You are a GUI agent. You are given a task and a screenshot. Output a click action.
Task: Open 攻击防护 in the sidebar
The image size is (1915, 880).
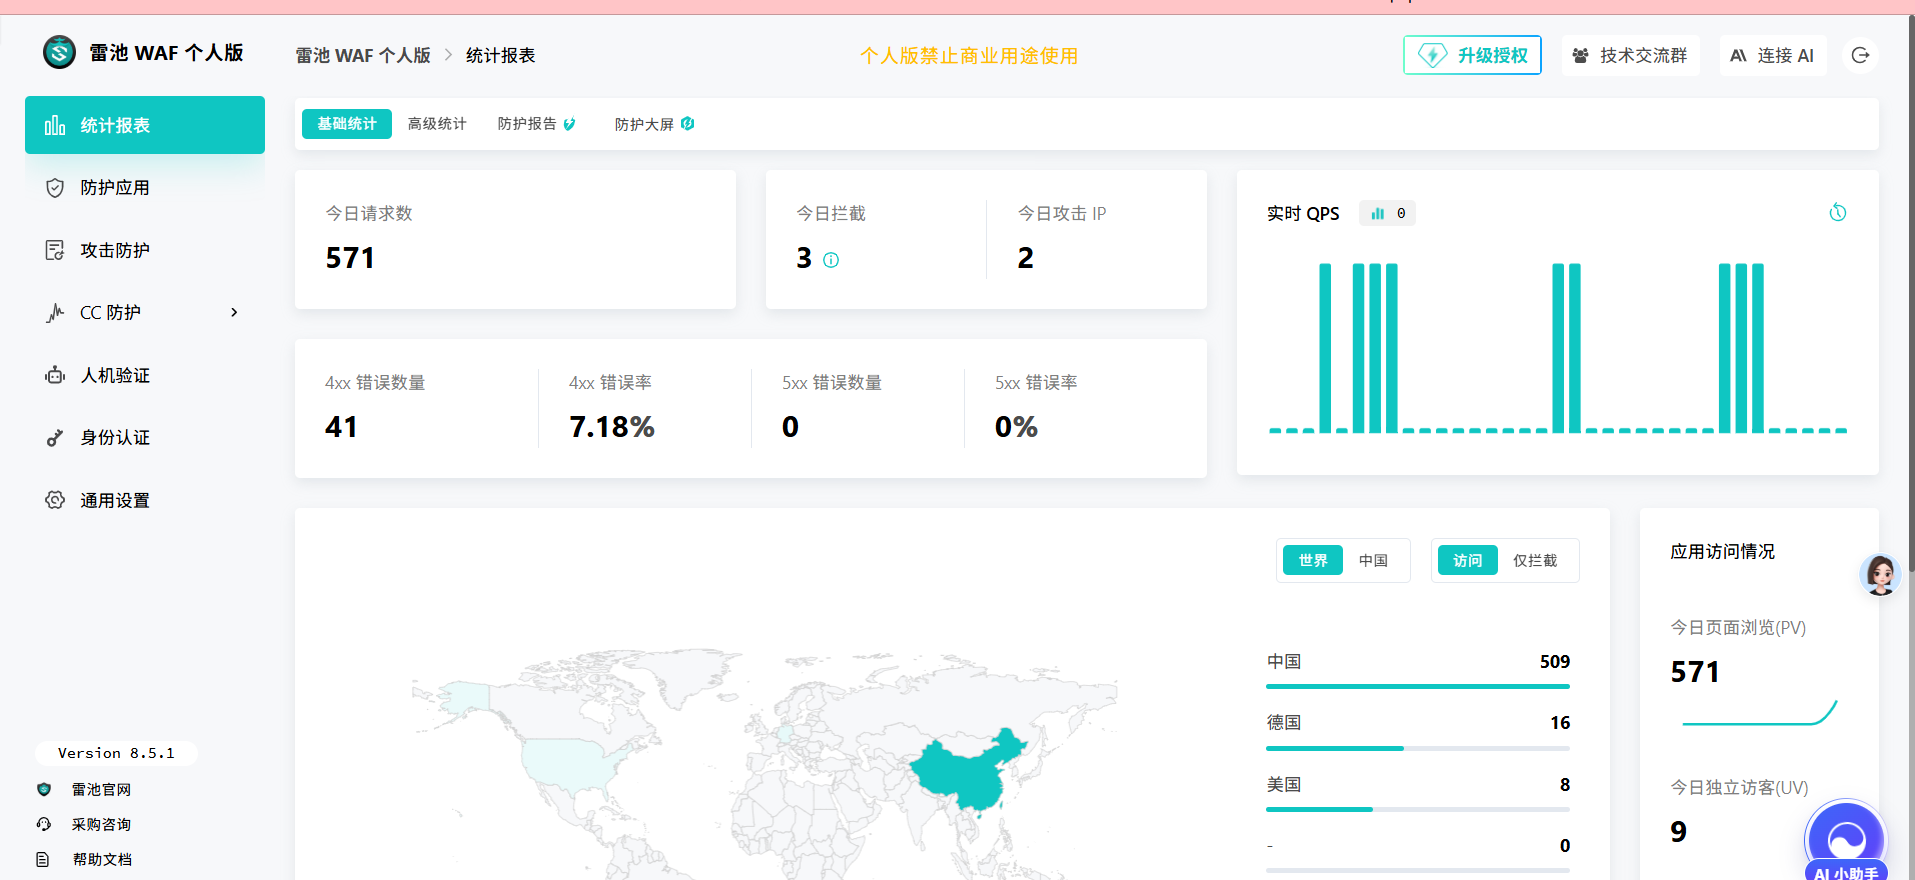pos(145,250)
